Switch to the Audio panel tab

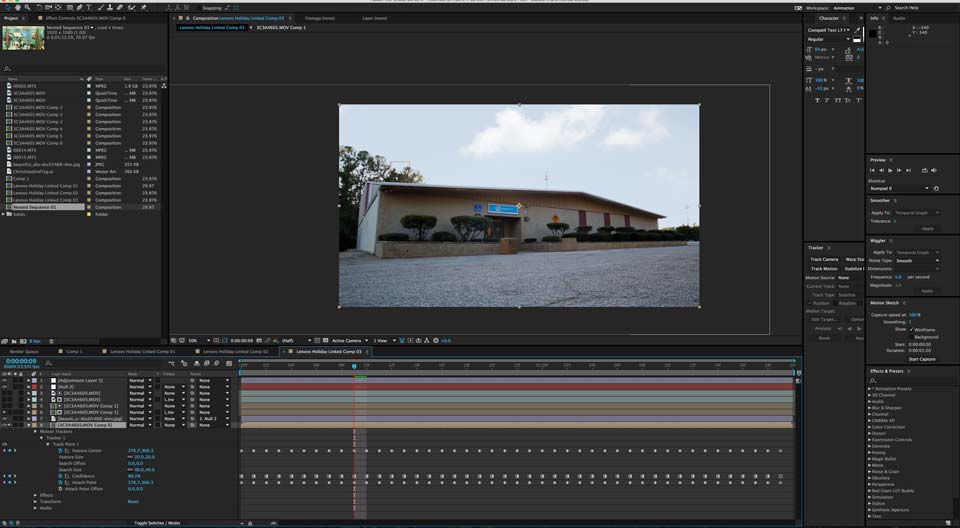tap(899, 18)
